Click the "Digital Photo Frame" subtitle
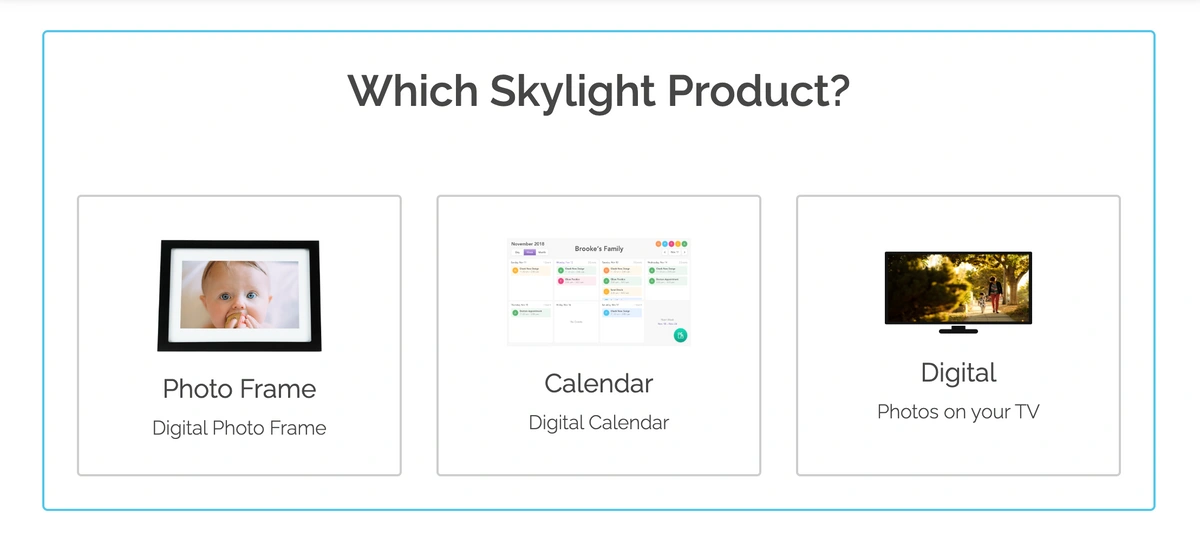 tap(239, 428)
